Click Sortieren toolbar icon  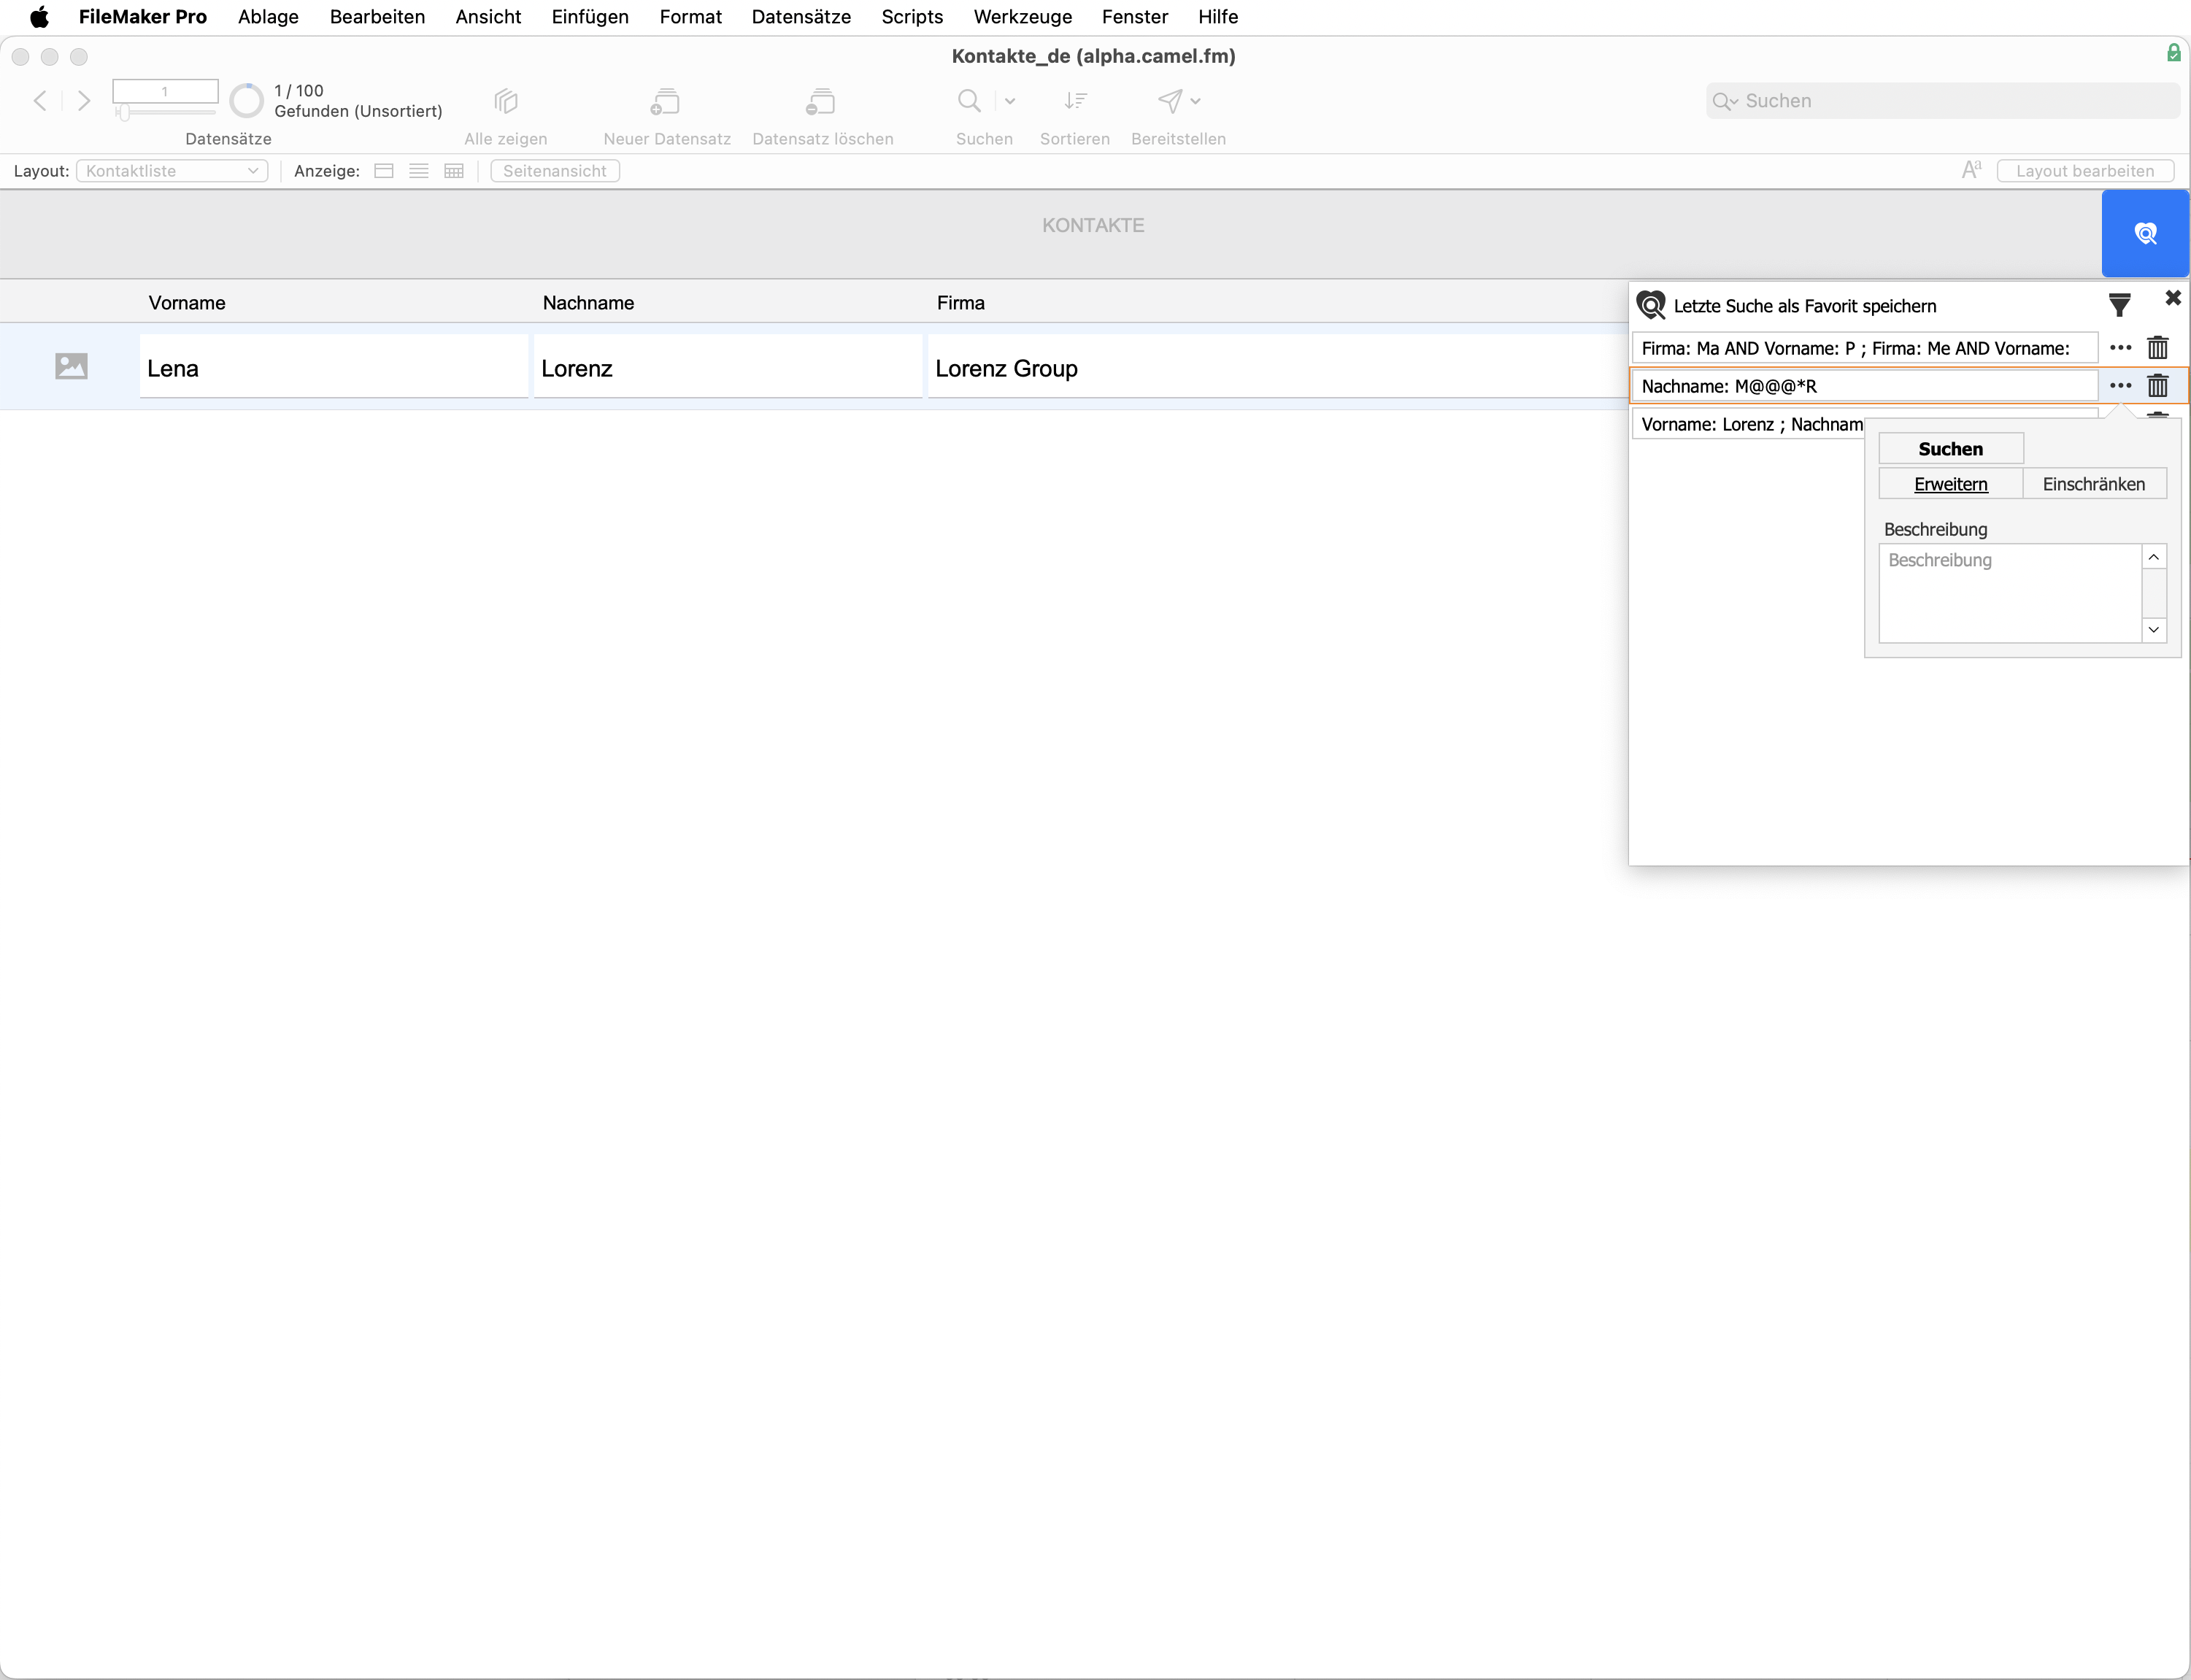point(1075,101)
